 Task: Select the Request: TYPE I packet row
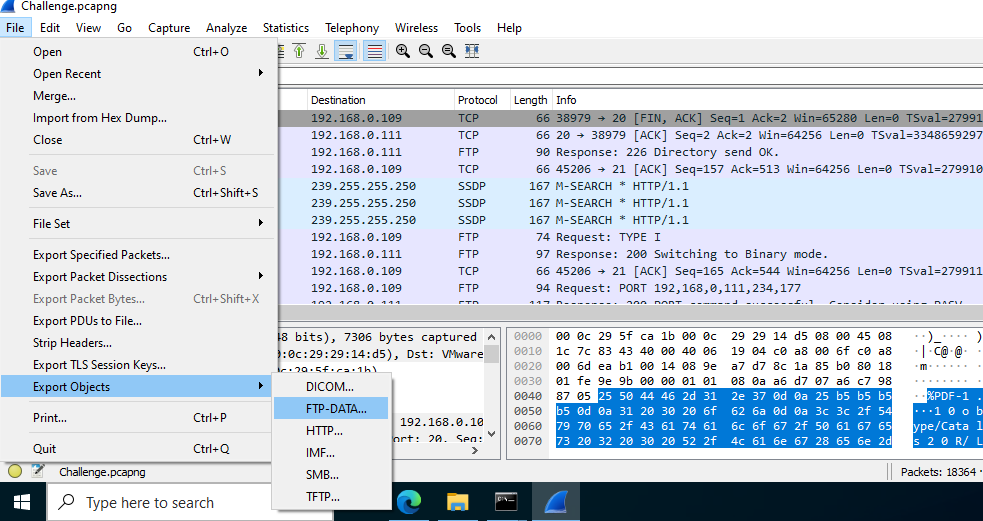(x=630, y=237)
